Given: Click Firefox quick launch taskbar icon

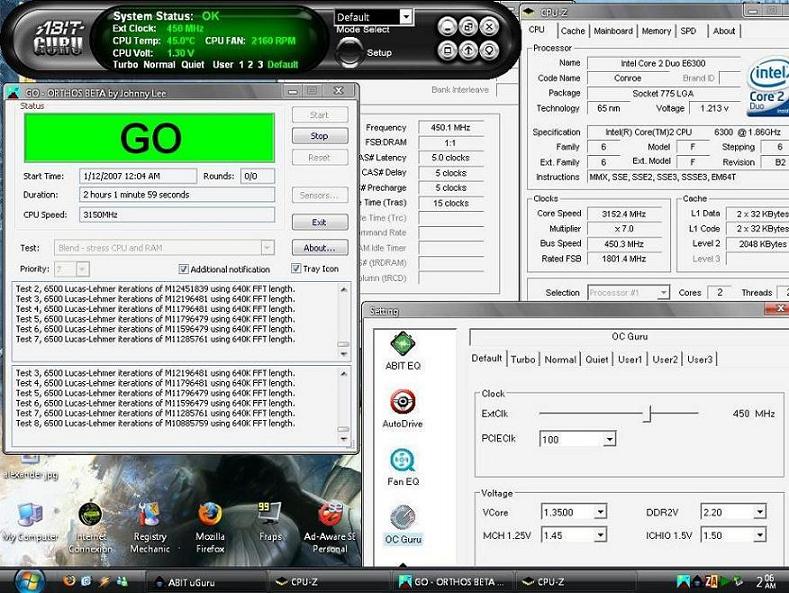Looking at the screenshot, I should click(x=69, y=581).
